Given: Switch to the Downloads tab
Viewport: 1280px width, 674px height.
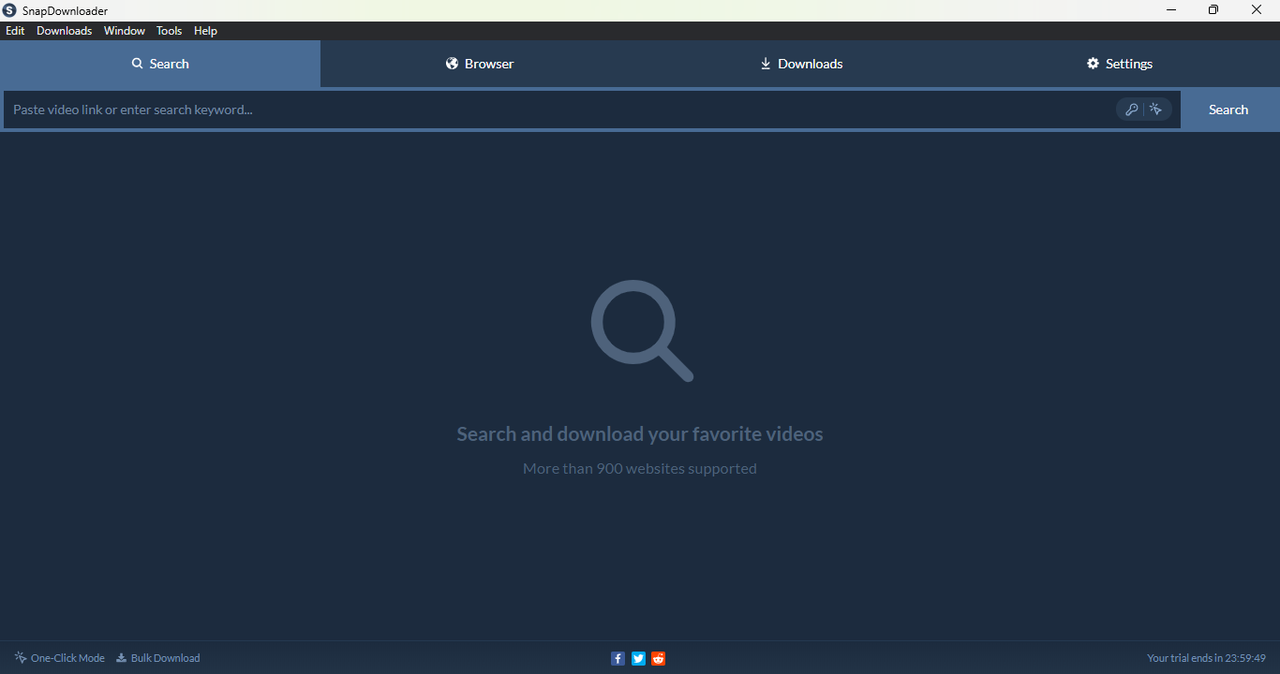Looking at the screenshot, I should click(x=800, y=64).
